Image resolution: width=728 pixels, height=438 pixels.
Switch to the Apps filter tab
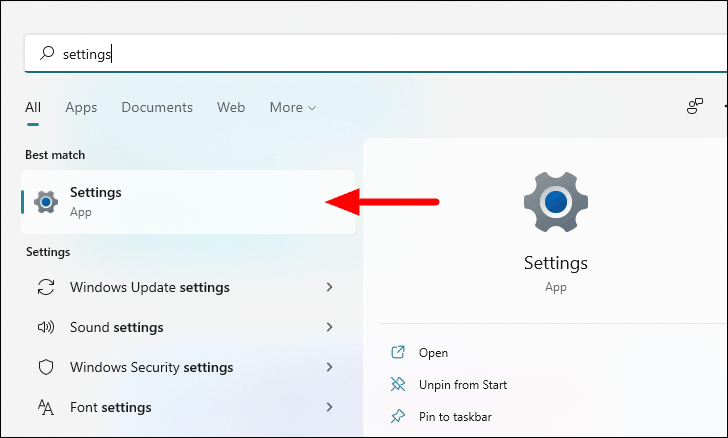[x=81, y=107]
